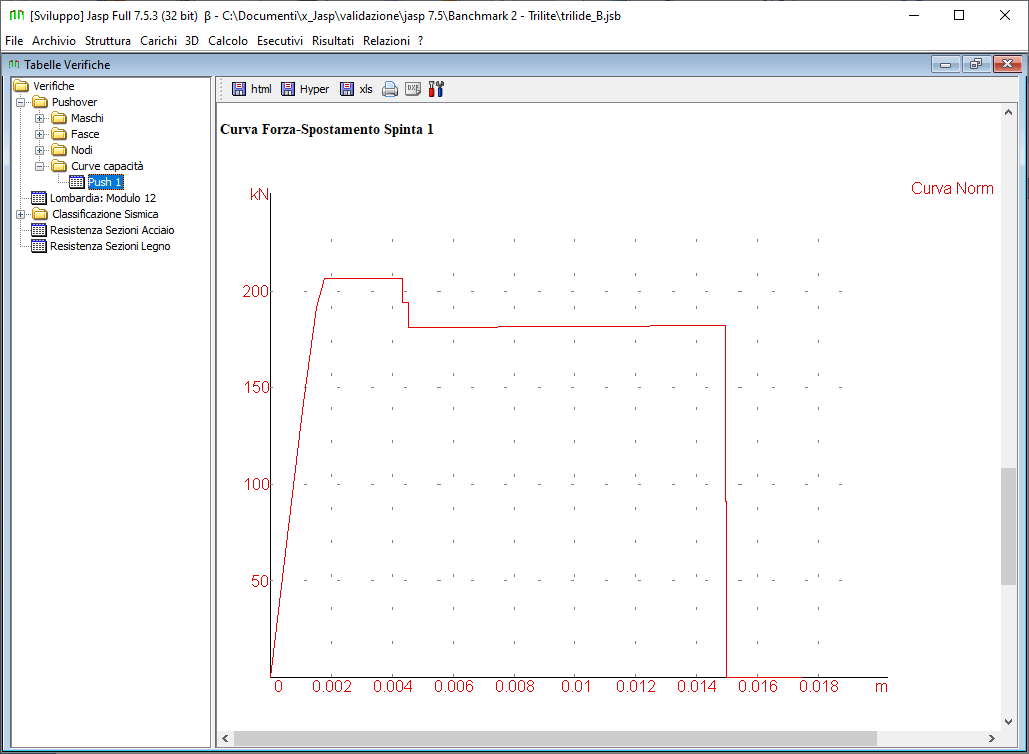Open the Struttura menu
This screenshot has width=1029, height=754.
[108, 41]
